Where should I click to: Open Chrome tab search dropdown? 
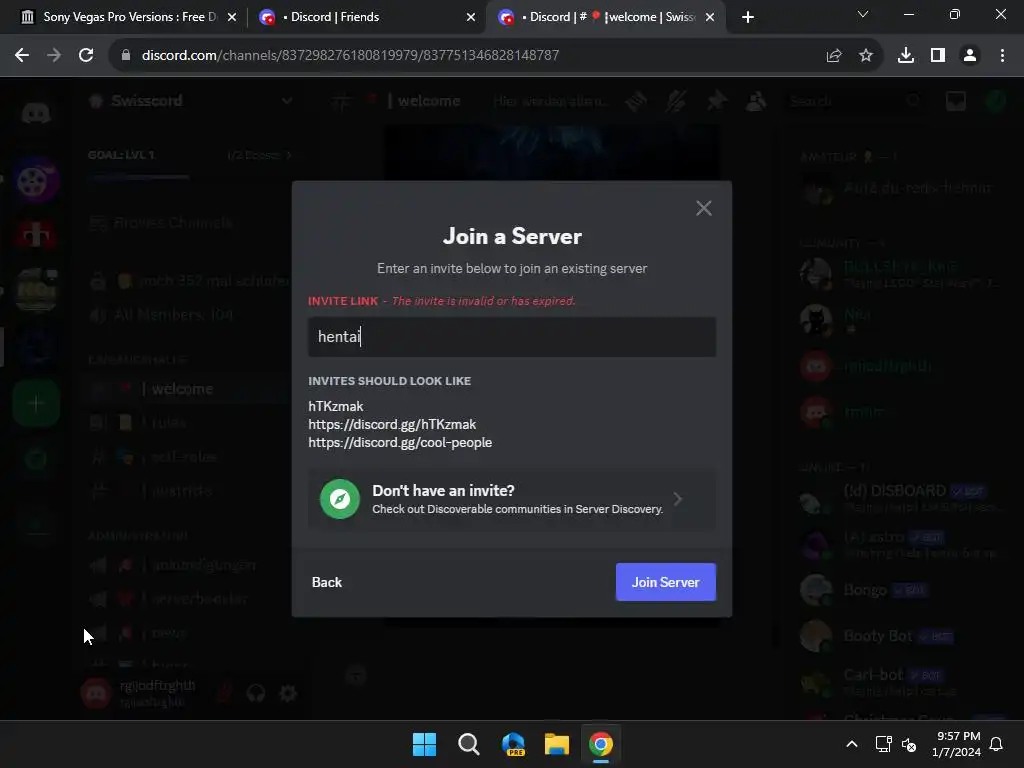(x=863, y=14)
